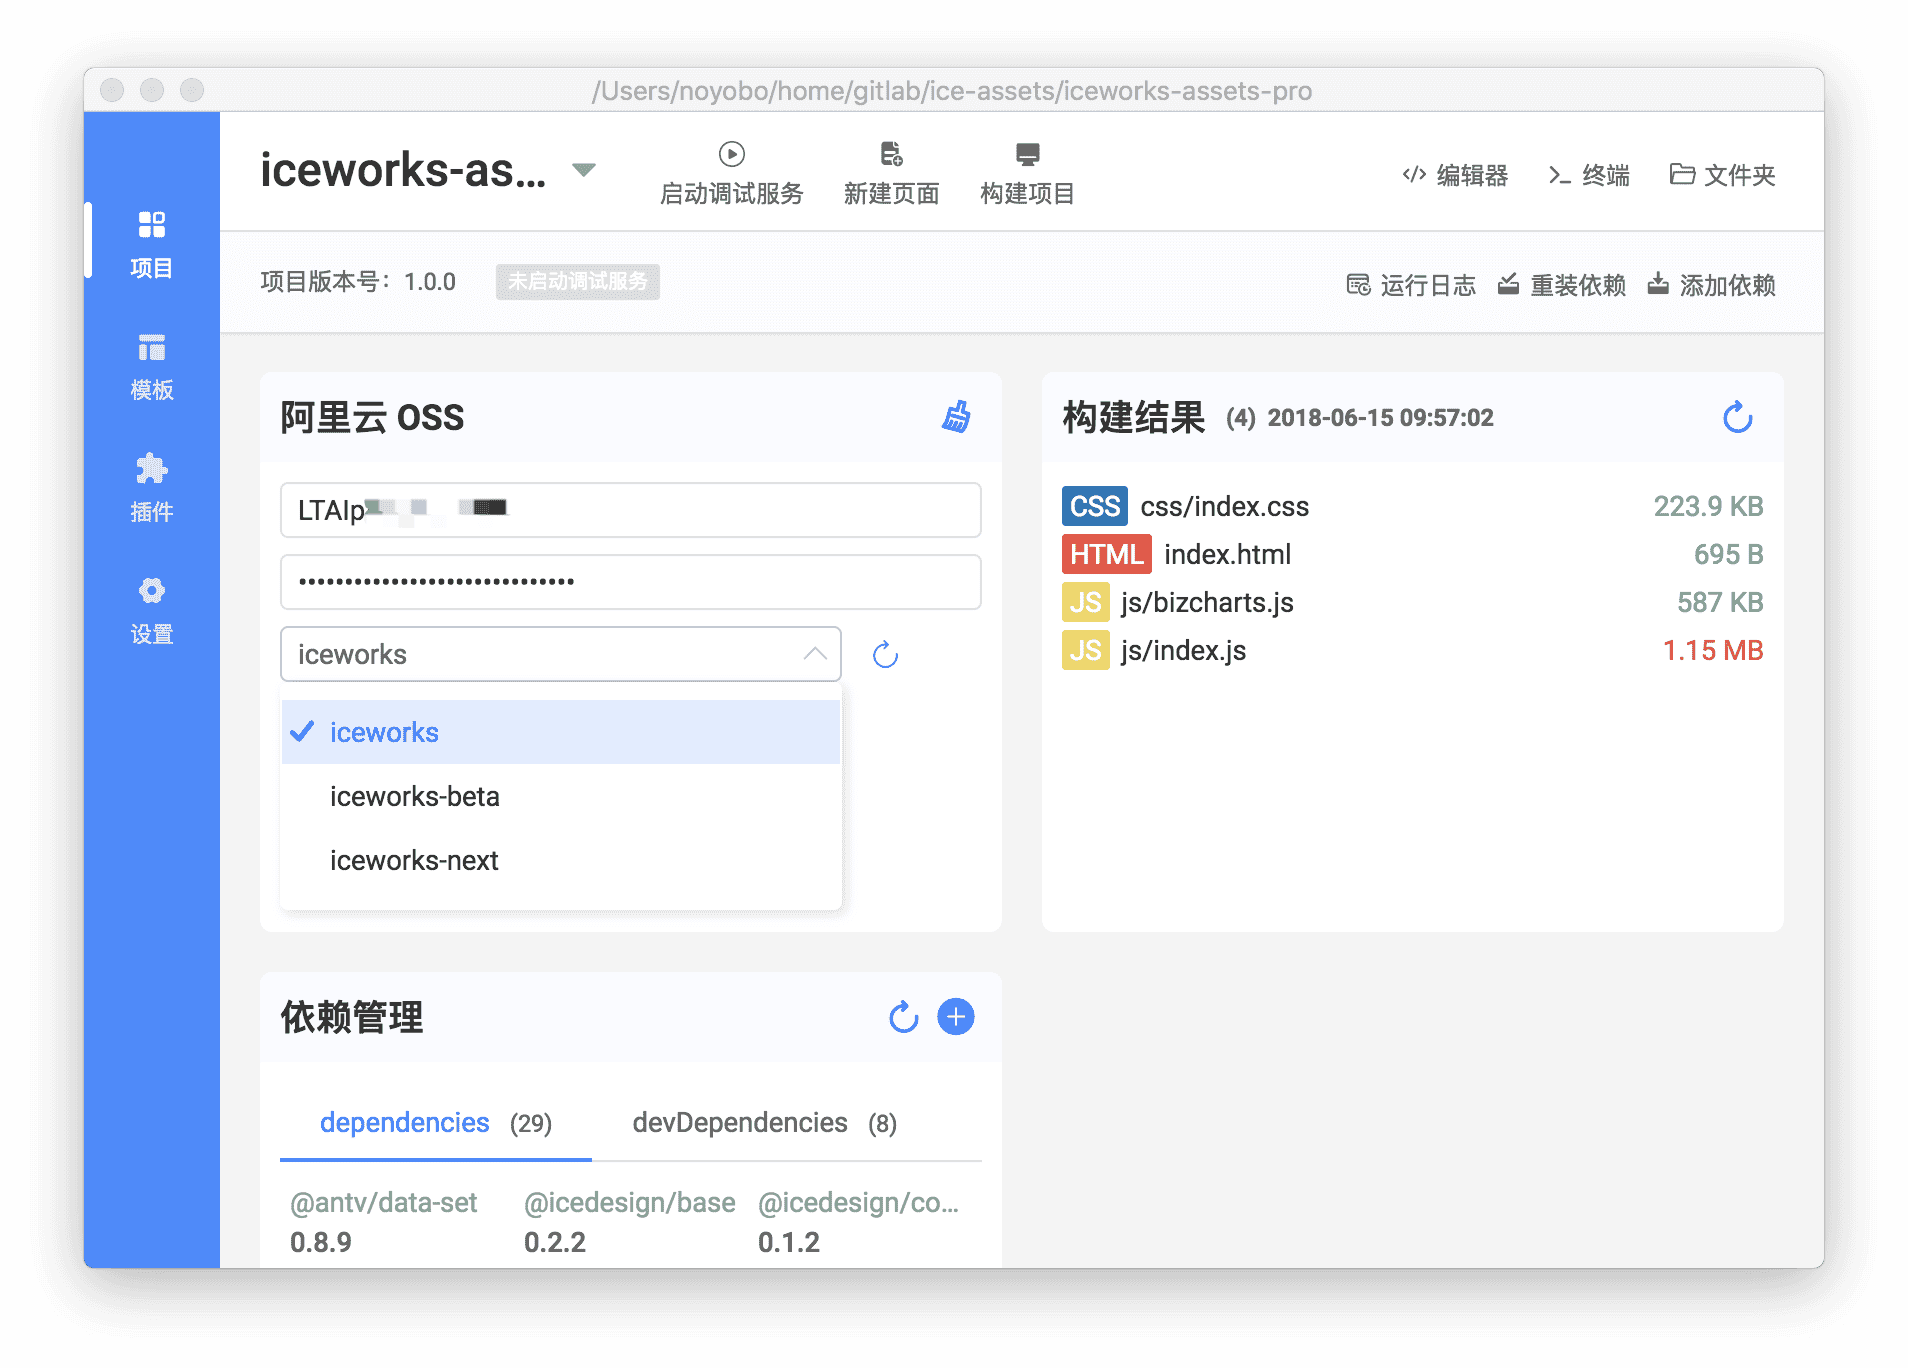
Task: Create a page via 新建页面
Action: [893, 172]
